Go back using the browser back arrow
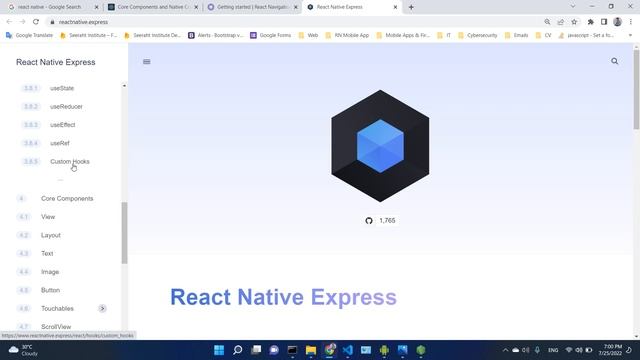Image resolution: width=640 pixels, height=360 pixels. 9,22
